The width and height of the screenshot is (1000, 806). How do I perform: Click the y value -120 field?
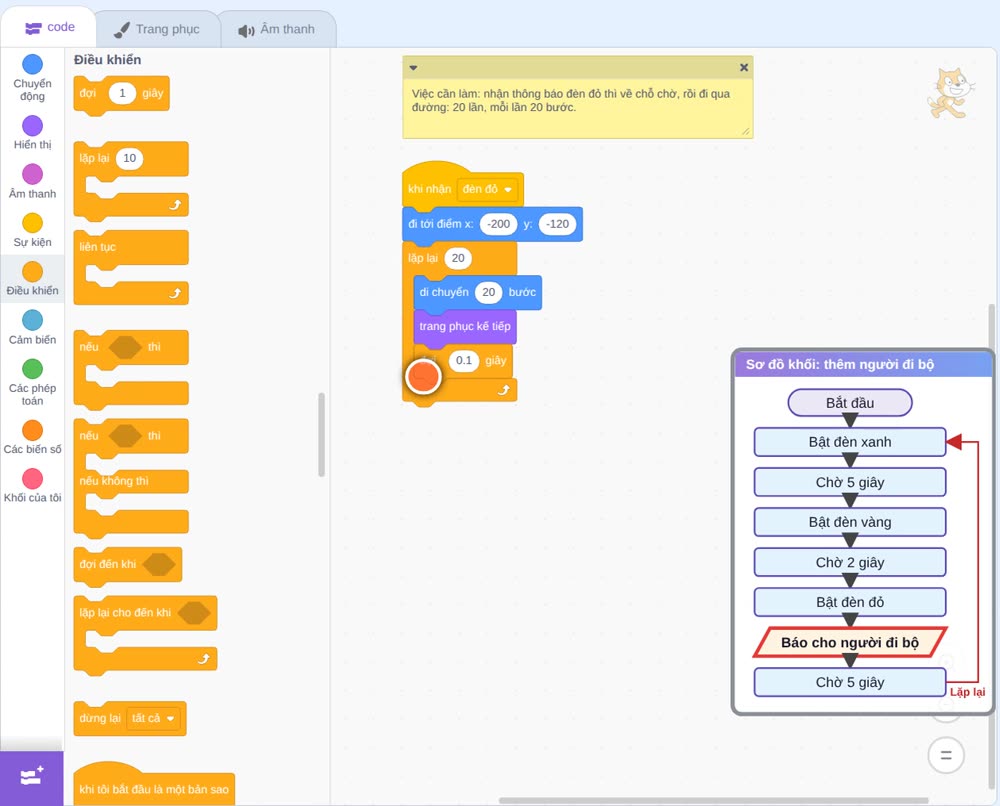(x=557, y=224)
